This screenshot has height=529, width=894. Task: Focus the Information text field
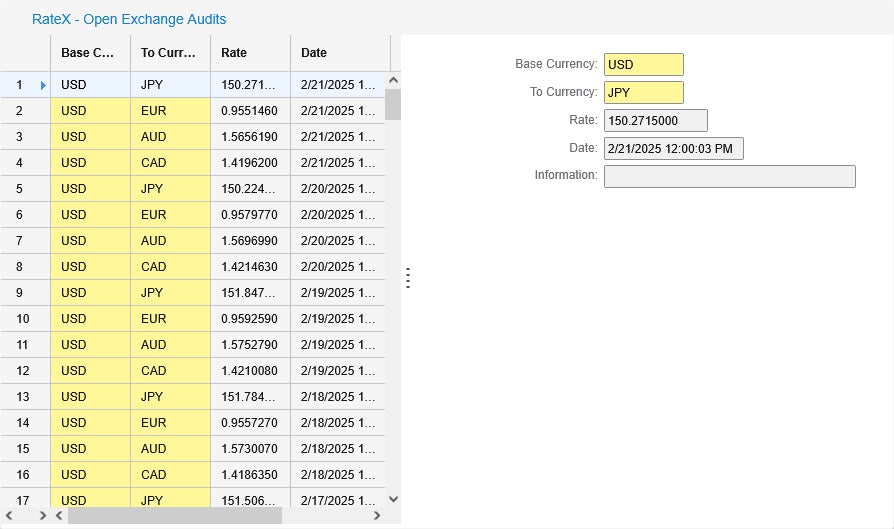tap(729, 176)
